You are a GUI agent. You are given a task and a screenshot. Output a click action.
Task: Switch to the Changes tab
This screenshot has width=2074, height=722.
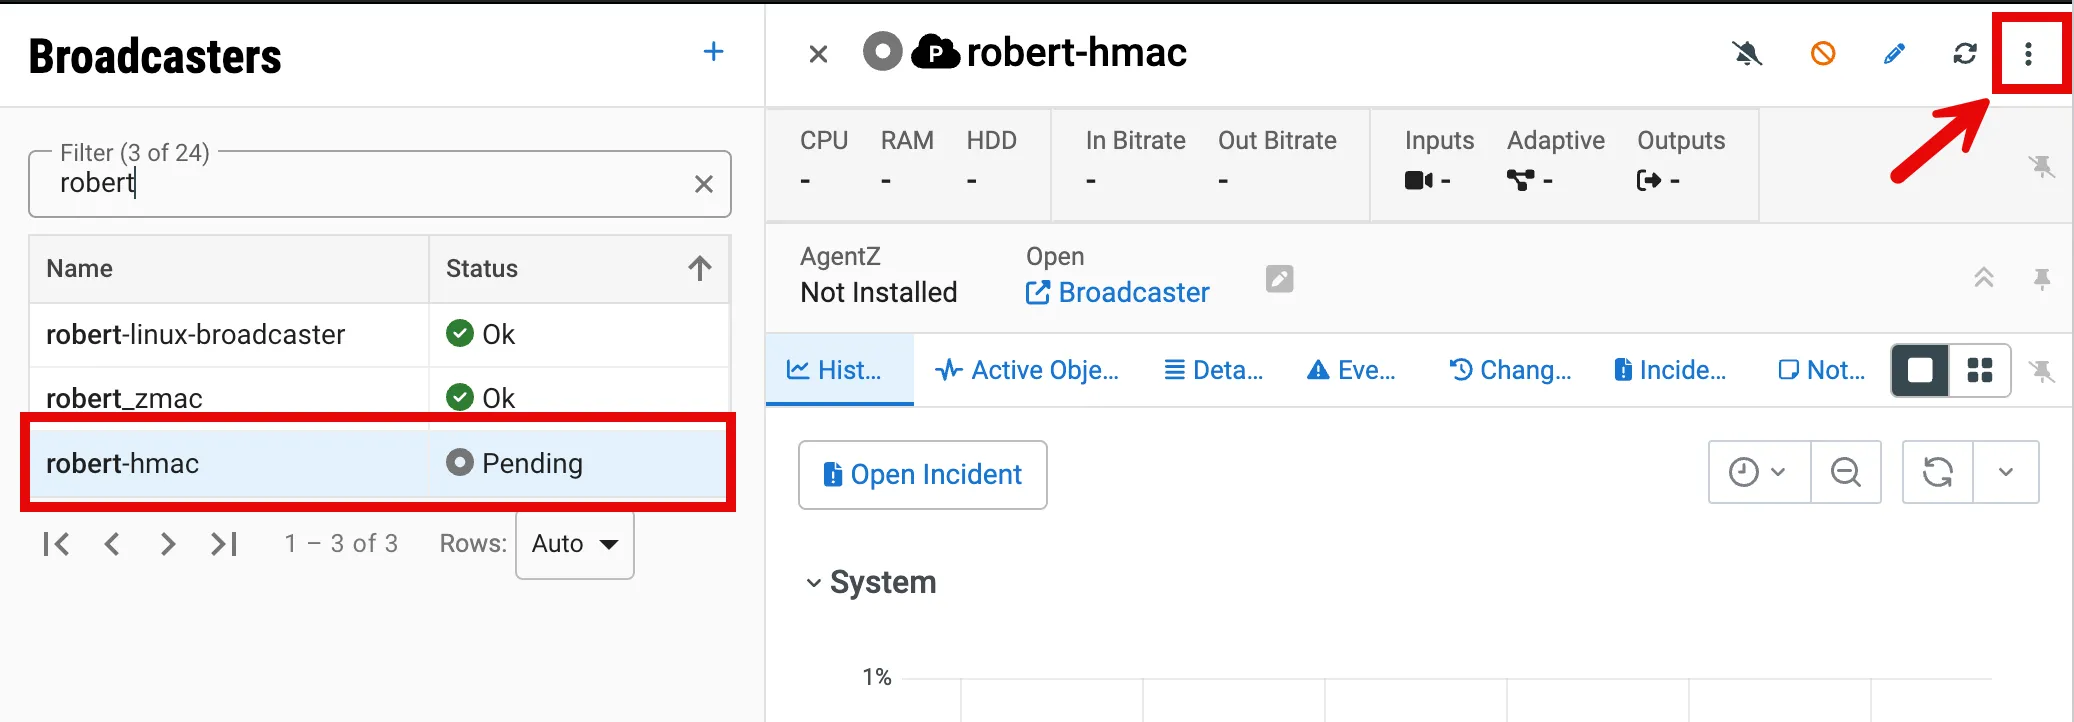(1511, 370)
